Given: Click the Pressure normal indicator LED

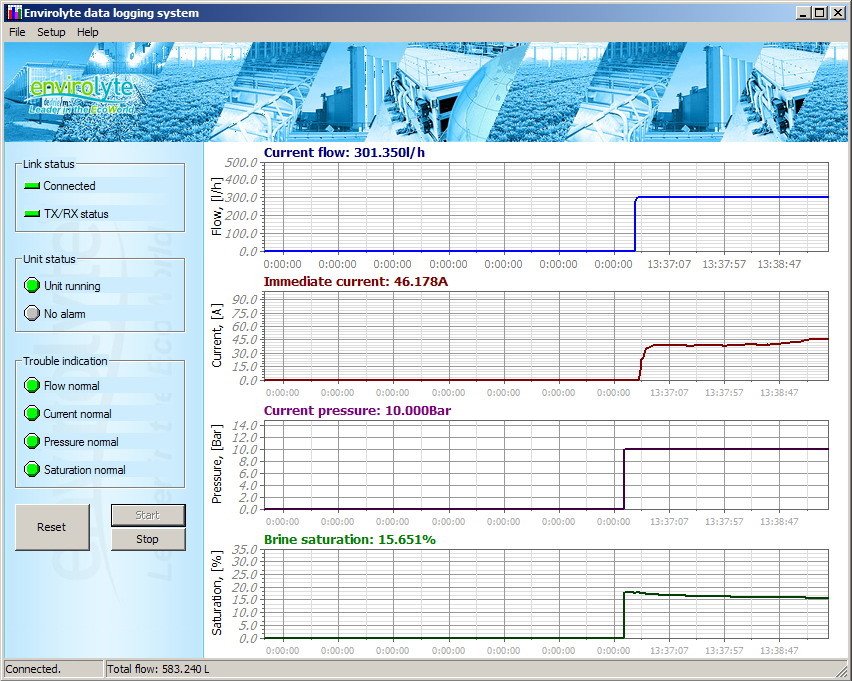Looking at the screenshot, I should click(32, 442).
